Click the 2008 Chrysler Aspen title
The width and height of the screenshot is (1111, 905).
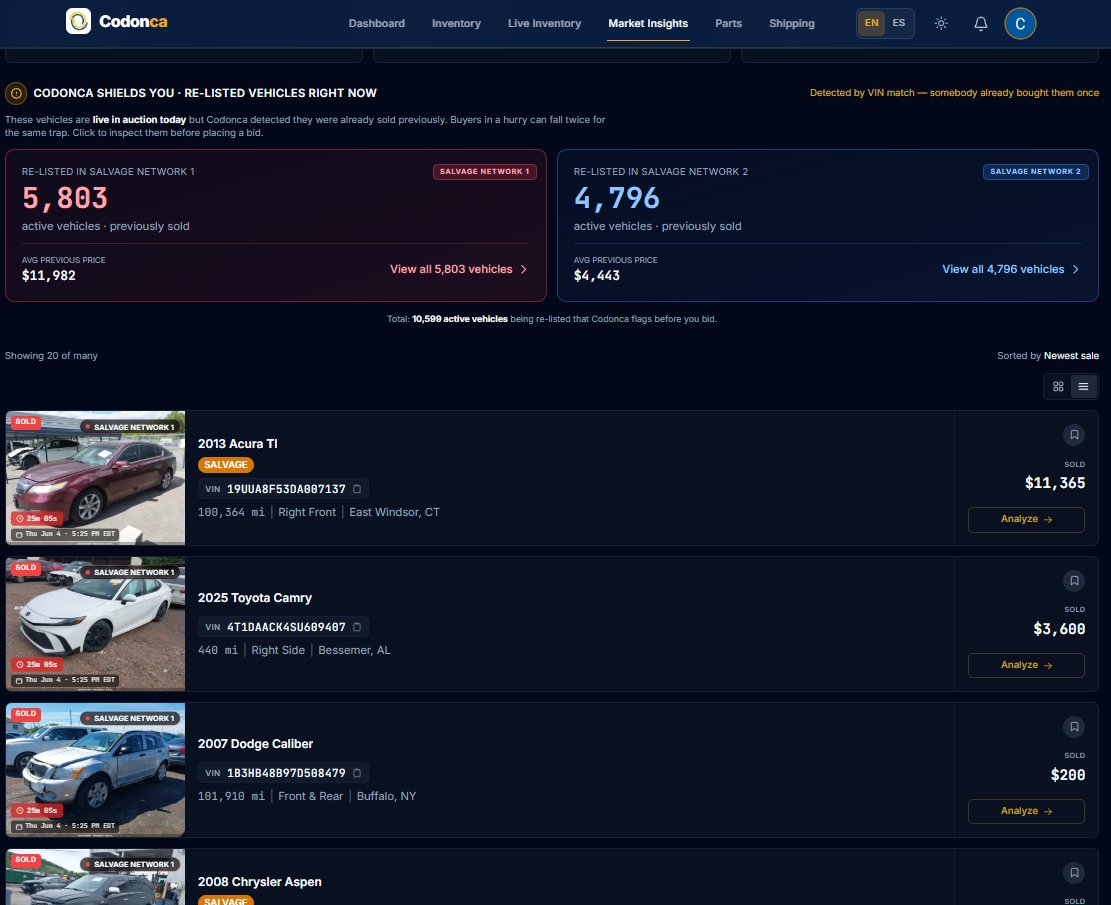(x=259, y=882)
